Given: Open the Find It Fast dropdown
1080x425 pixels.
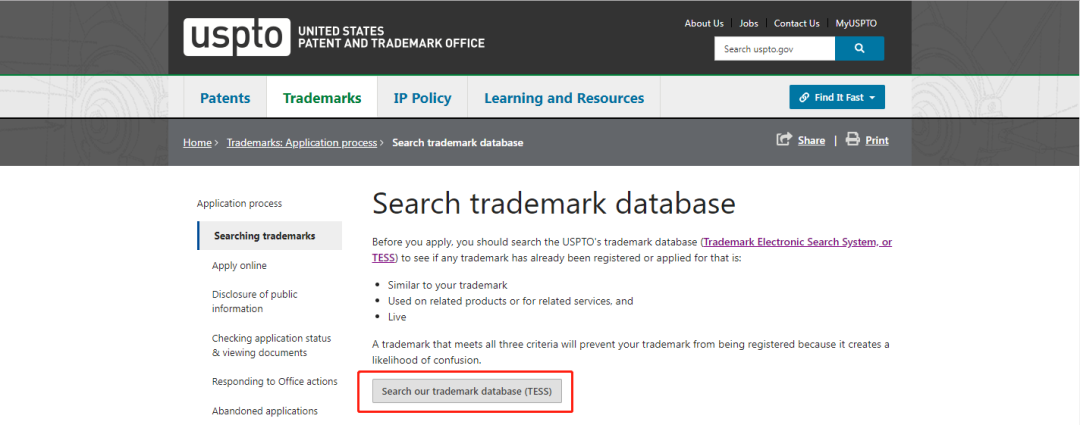Looking at the screenshot, I should tap(836, 97).
